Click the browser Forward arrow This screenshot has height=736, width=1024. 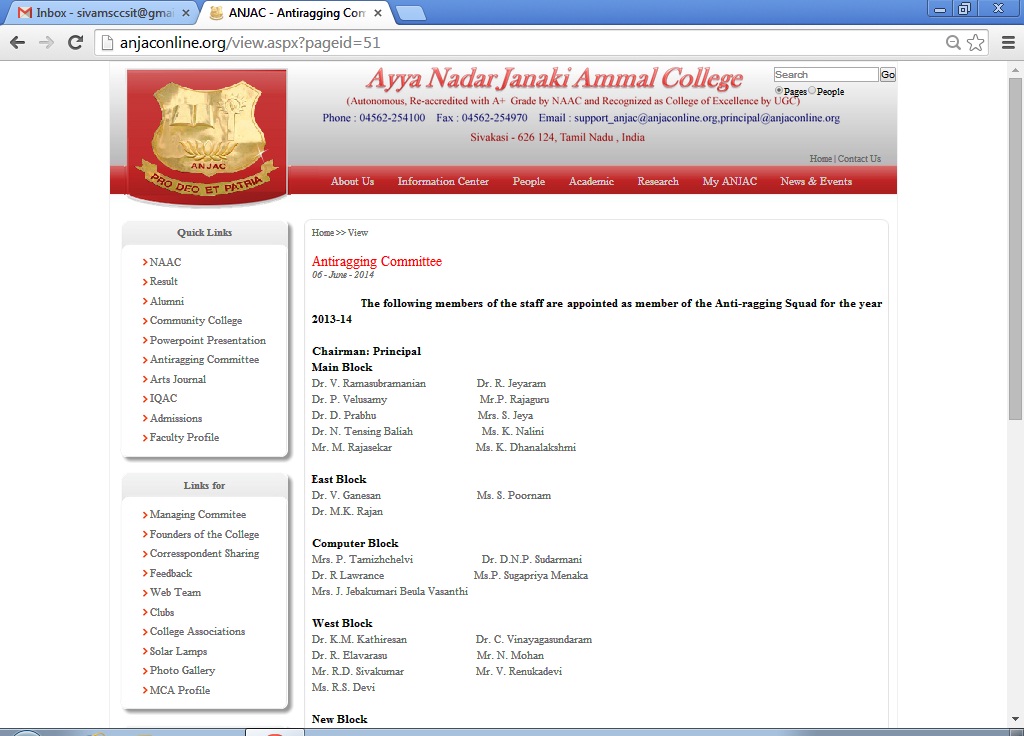(x=46, y=43)
